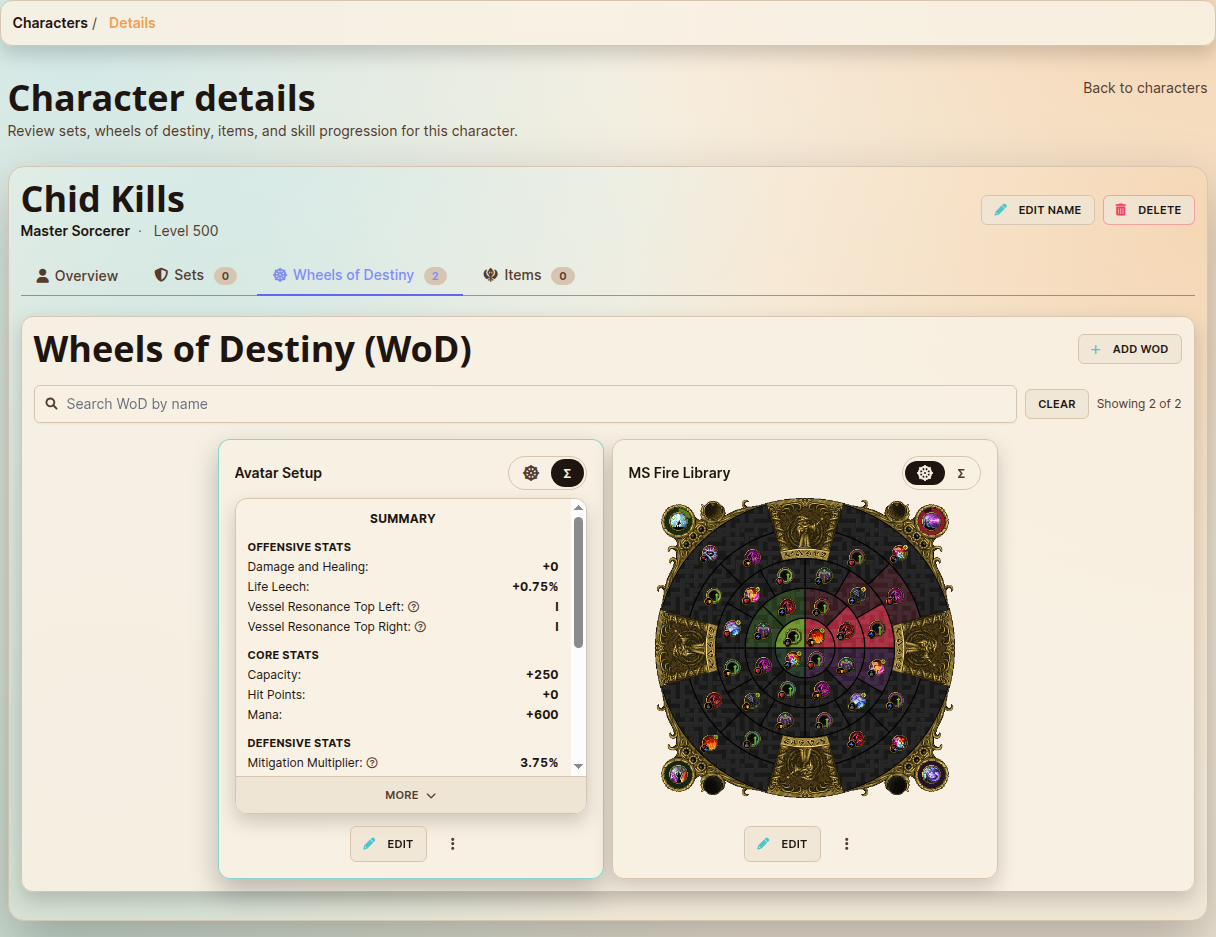
Task: Click the magnifier icon in the search box
Action: click(x=52, y=404)
